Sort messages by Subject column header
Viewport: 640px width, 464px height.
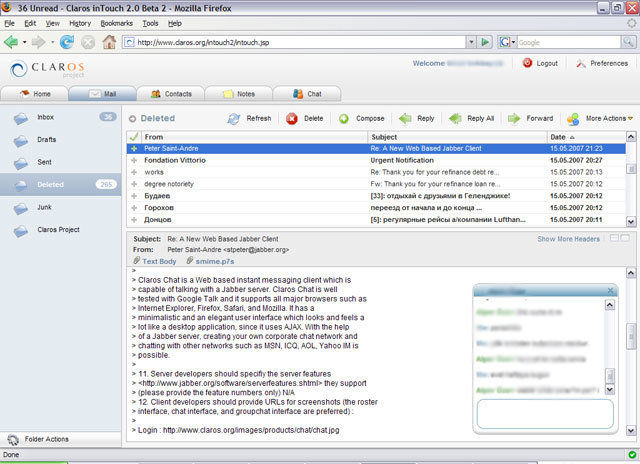pyautogui.click(x=457, y=137)
